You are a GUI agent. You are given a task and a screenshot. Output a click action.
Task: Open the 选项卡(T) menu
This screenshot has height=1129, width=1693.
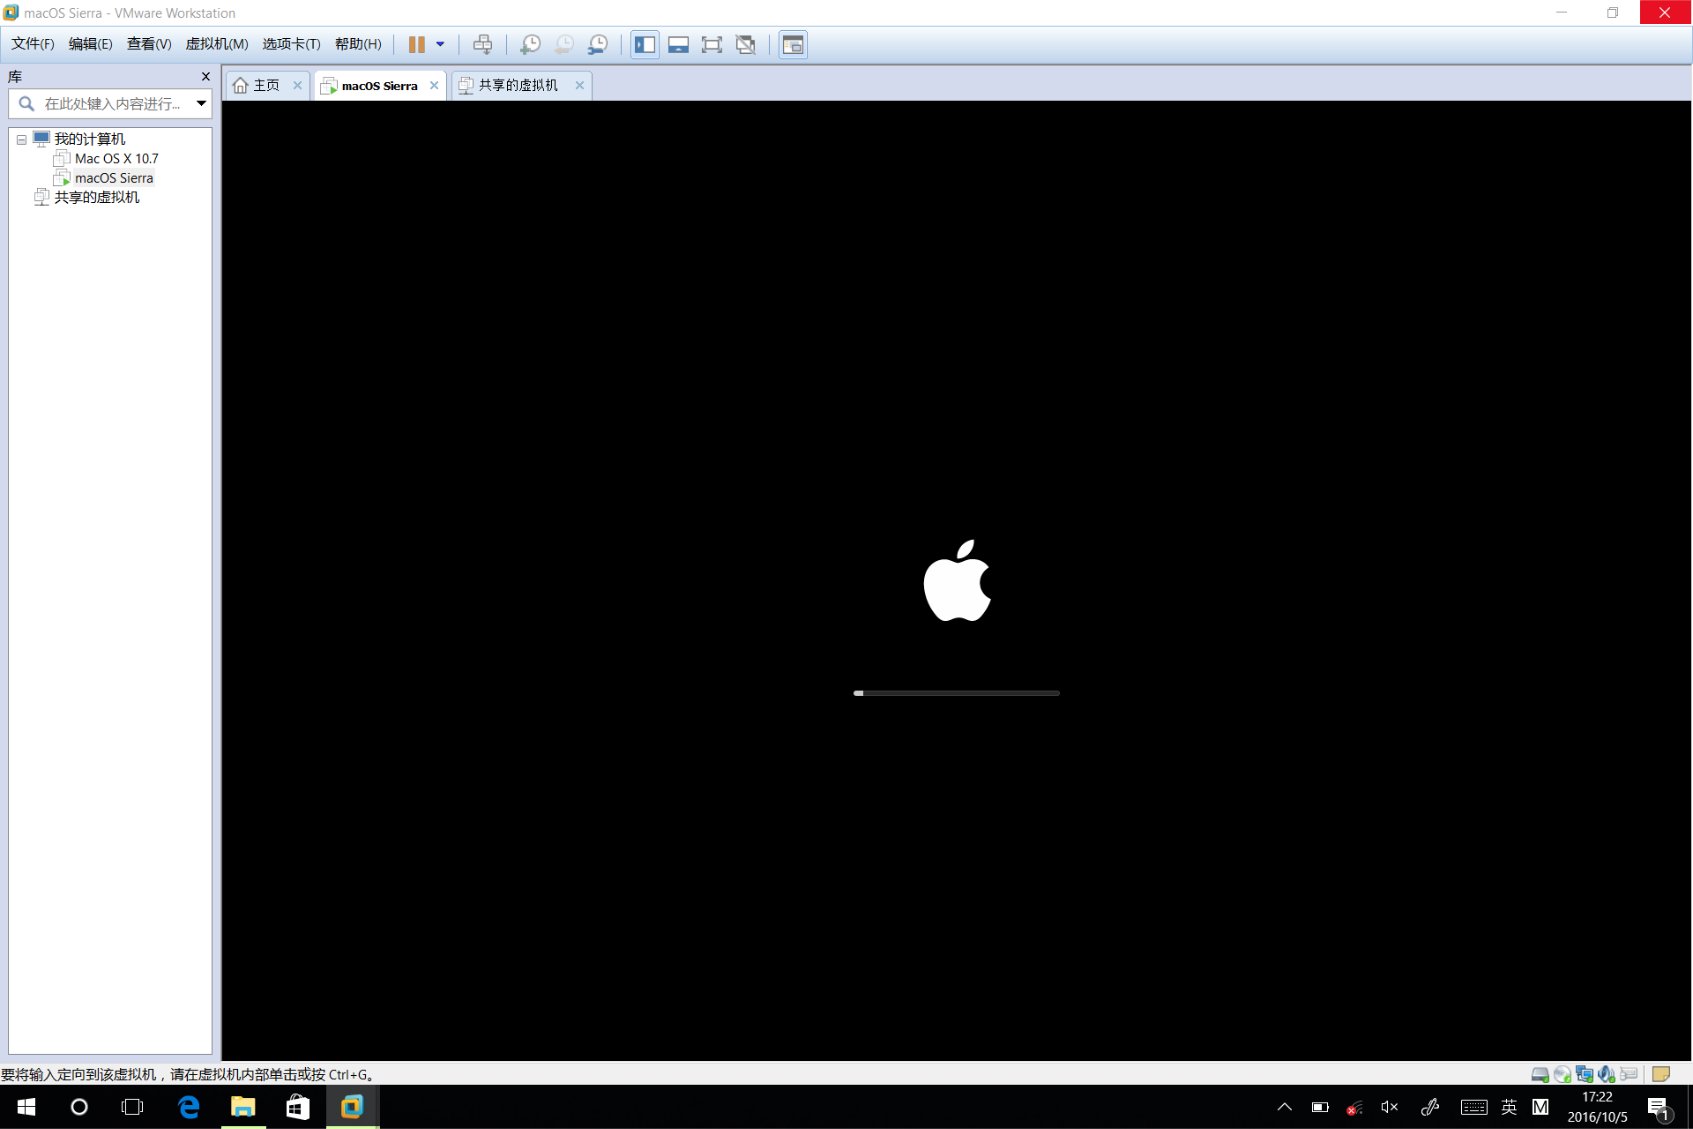(291, 44)
